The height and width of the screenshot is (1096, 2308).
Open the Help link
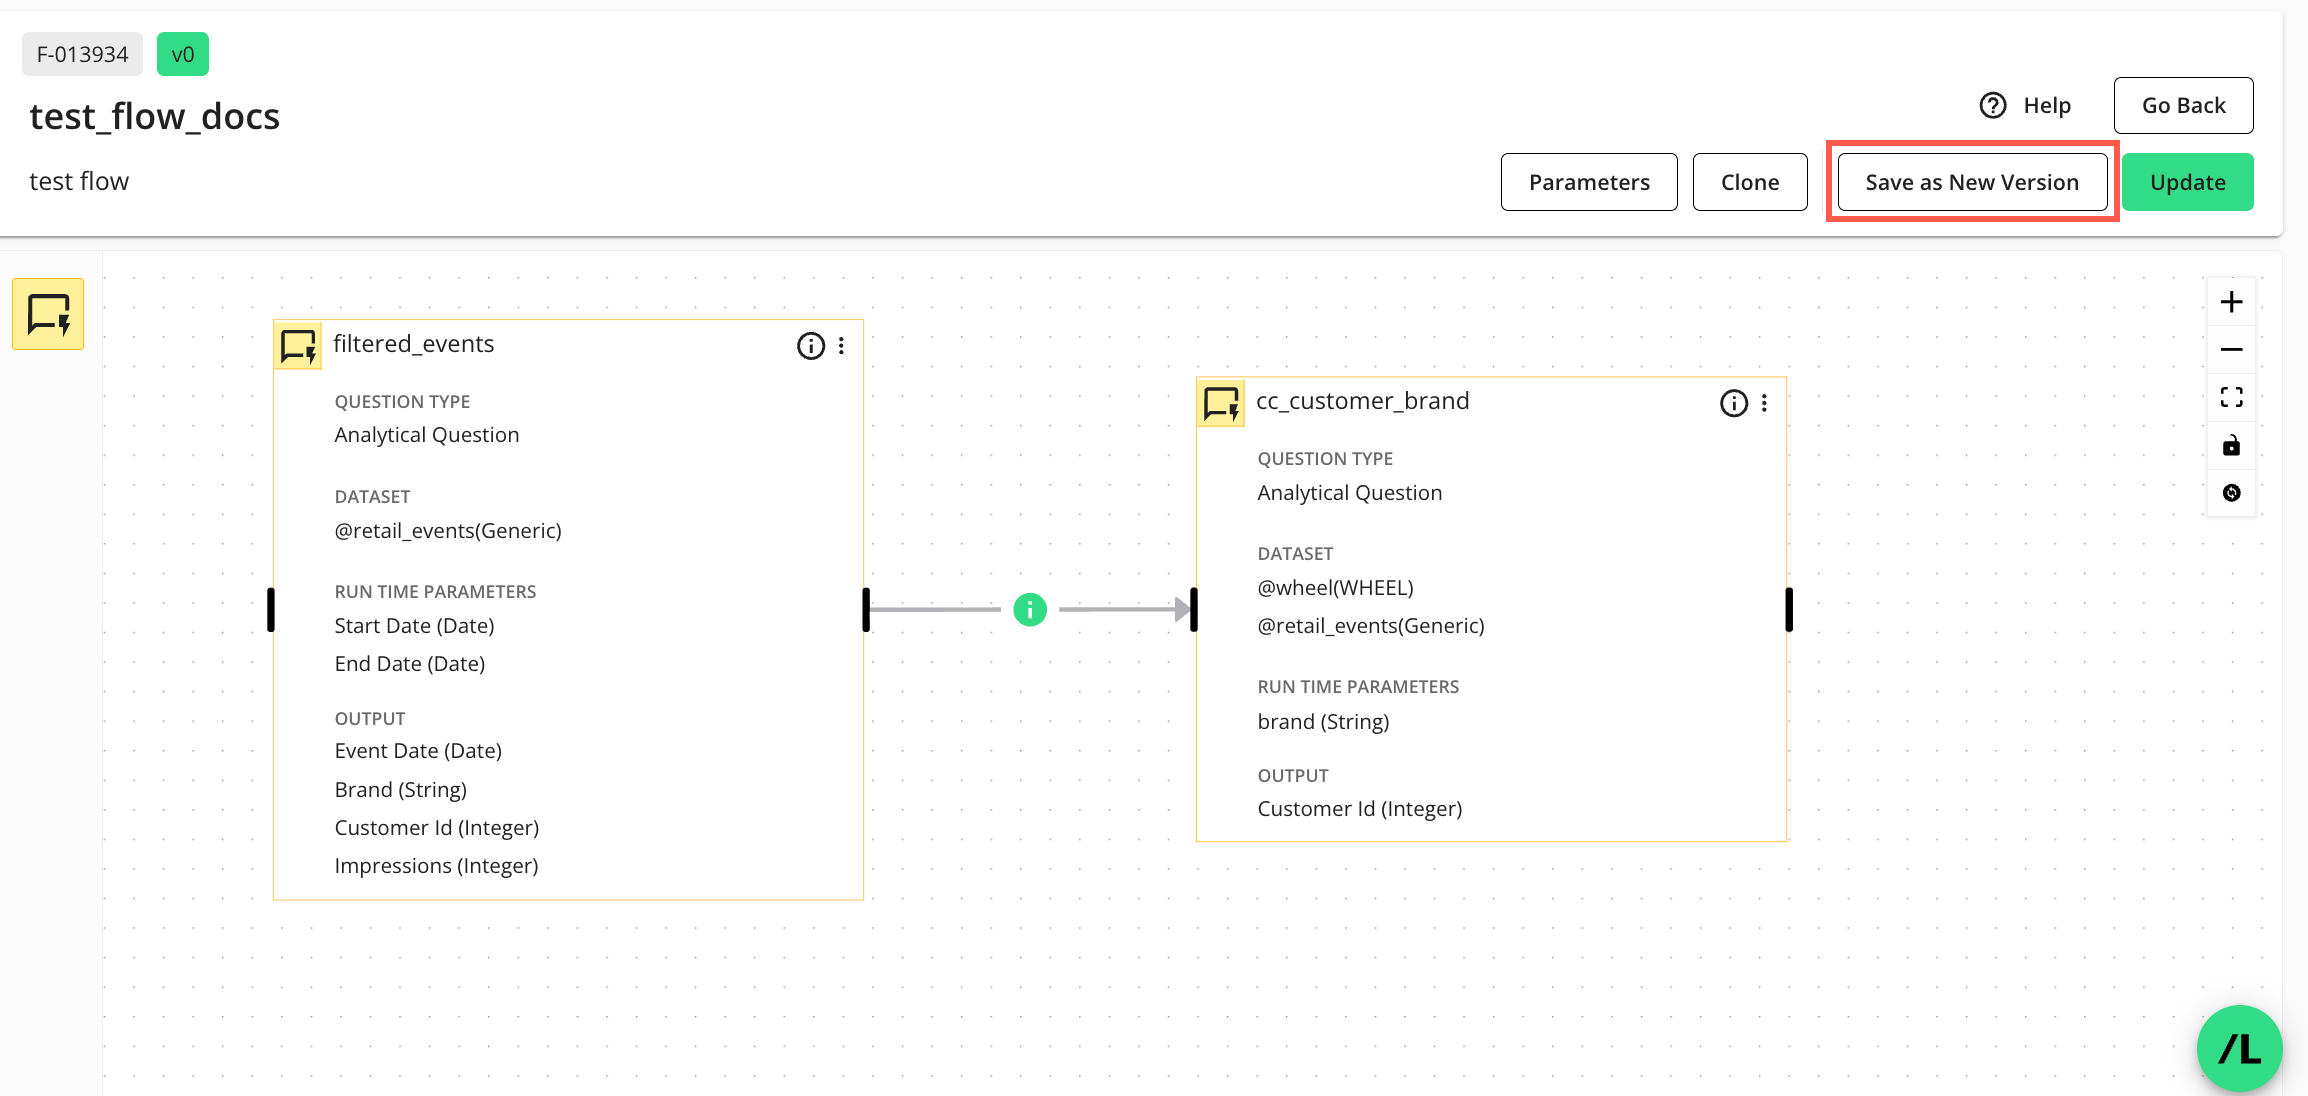point(2026,105)
